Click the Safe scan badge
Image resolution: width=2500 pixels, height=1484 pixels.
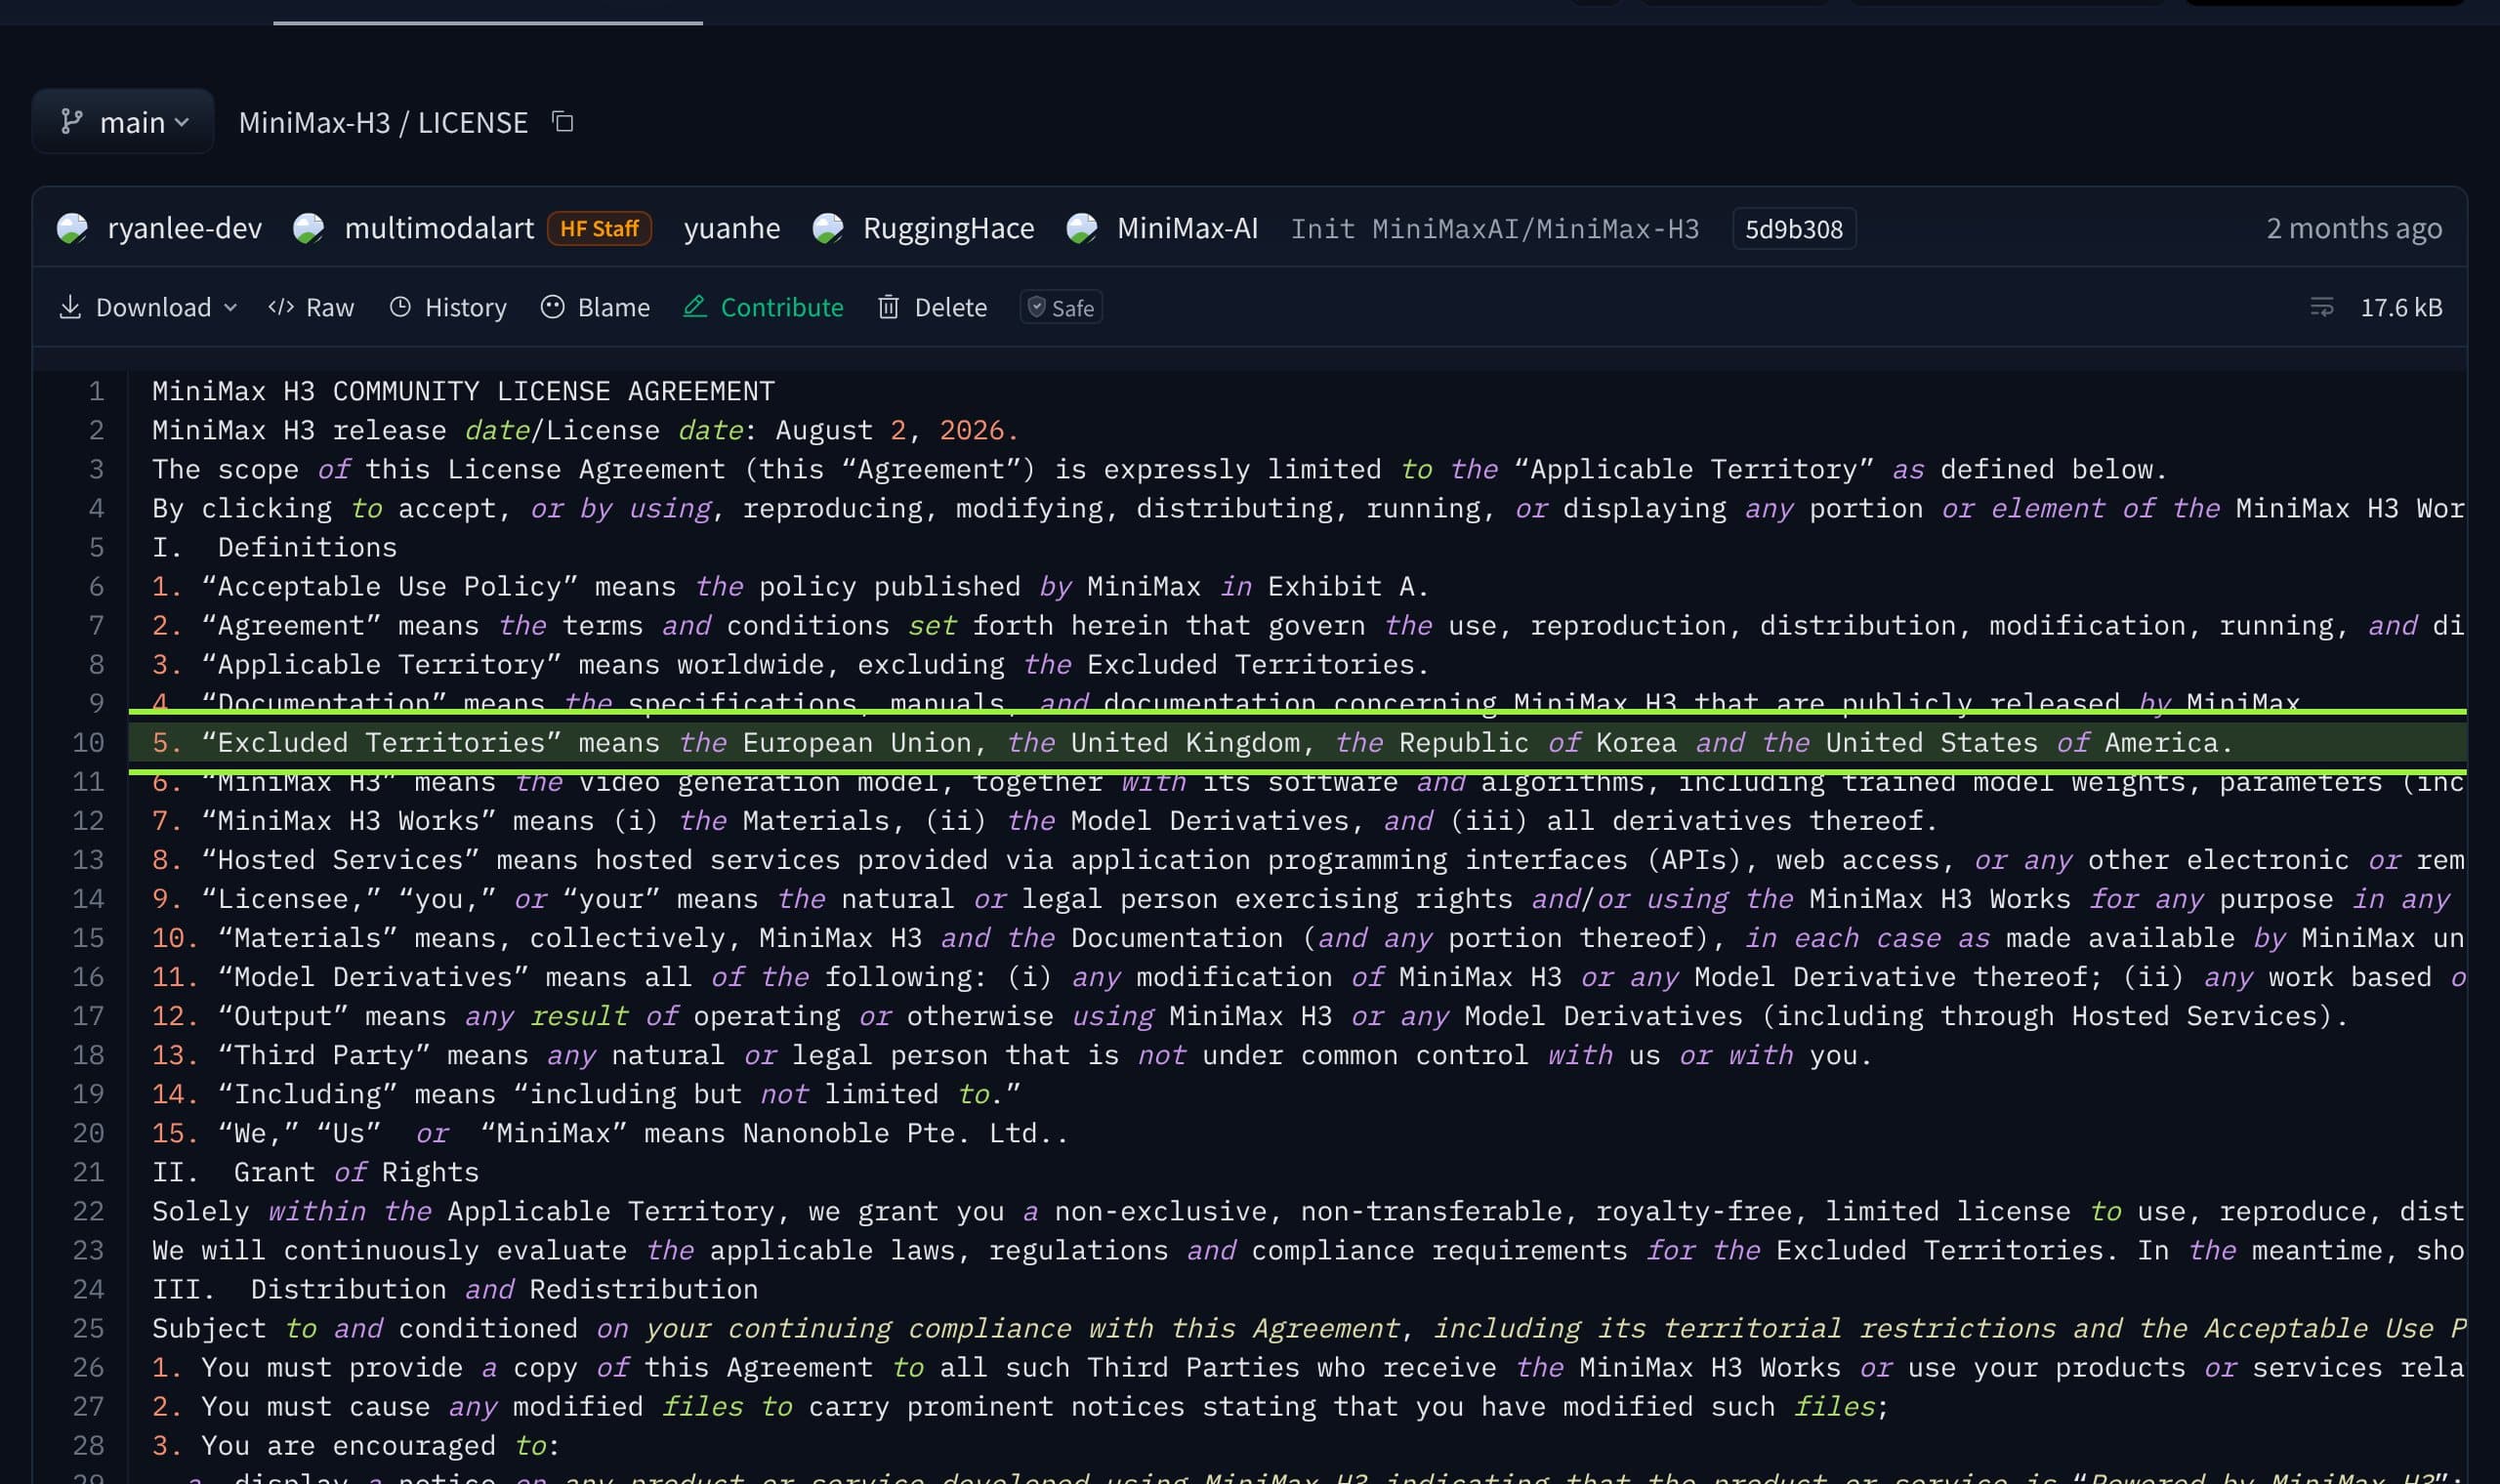(x=1061, y=307)
